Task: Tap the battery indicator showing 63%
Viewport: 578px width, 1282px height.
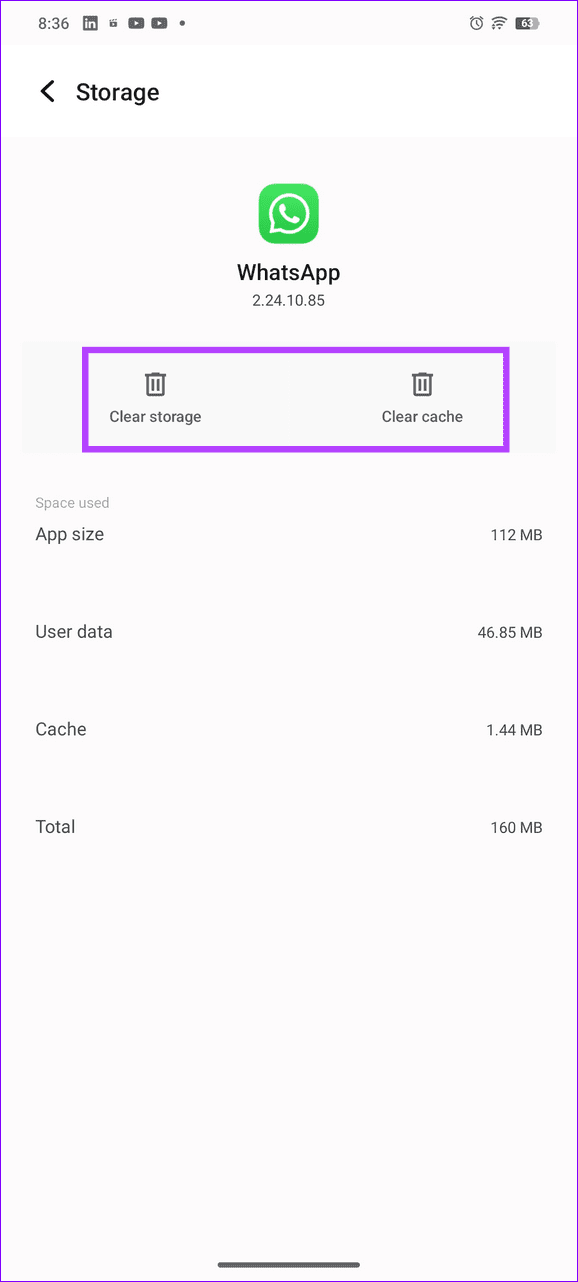Action: [527, 23]
